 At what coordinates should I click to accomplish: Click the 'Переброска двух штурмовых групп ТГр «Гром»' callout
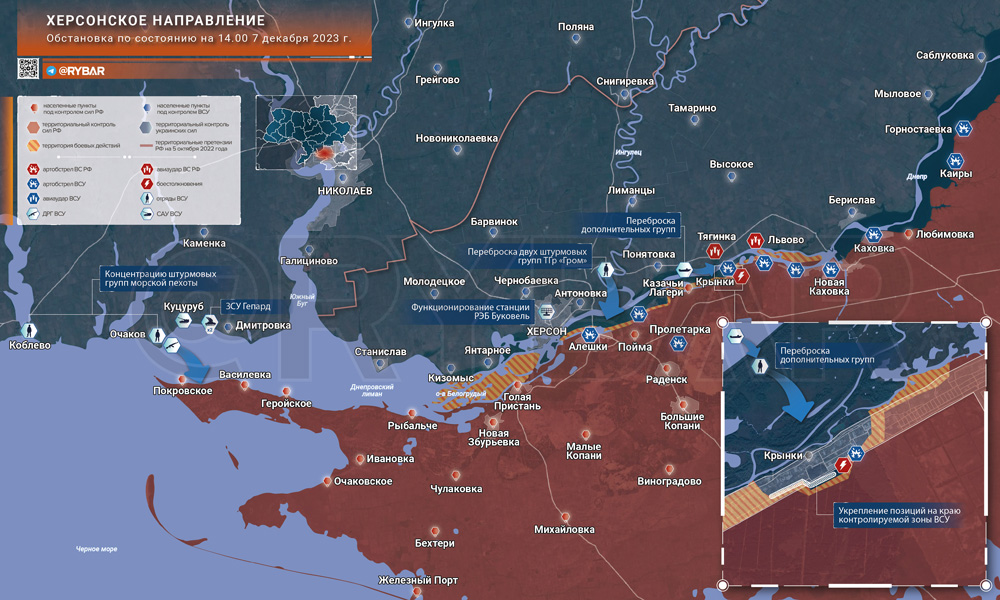[x=527, y=256]
